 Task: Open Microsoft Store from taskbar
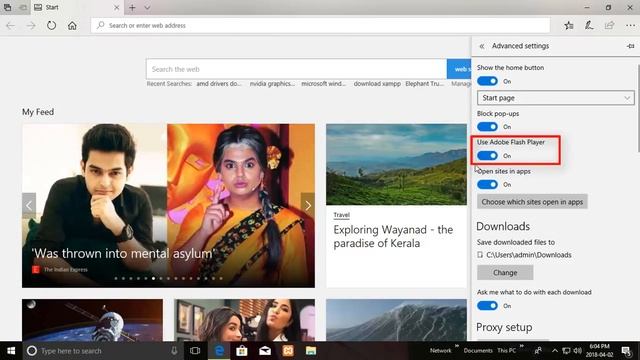point(242,351)
